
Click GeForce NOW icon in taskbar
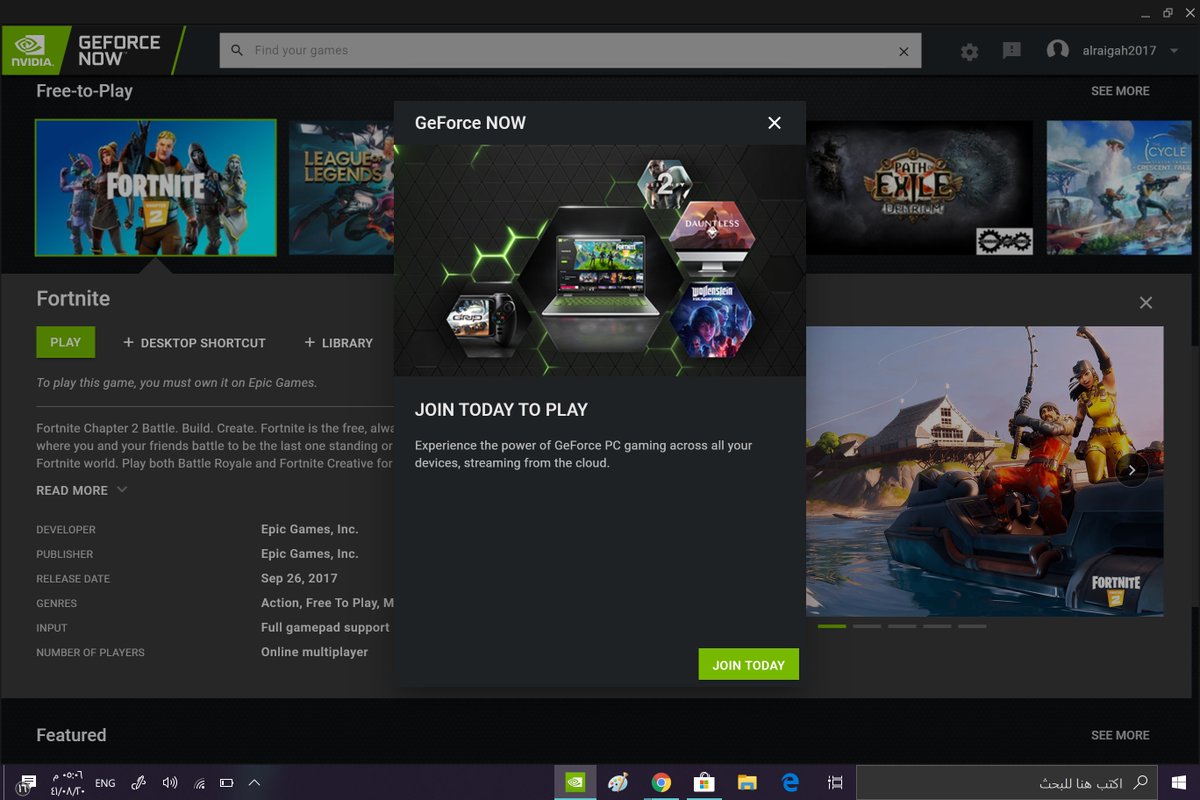[575, 783]
